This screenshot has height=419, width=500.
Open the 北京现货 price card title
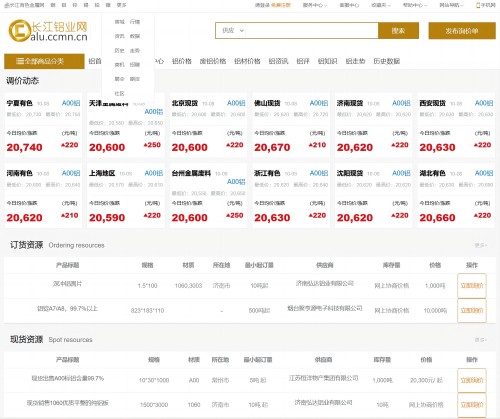(185, 103)
